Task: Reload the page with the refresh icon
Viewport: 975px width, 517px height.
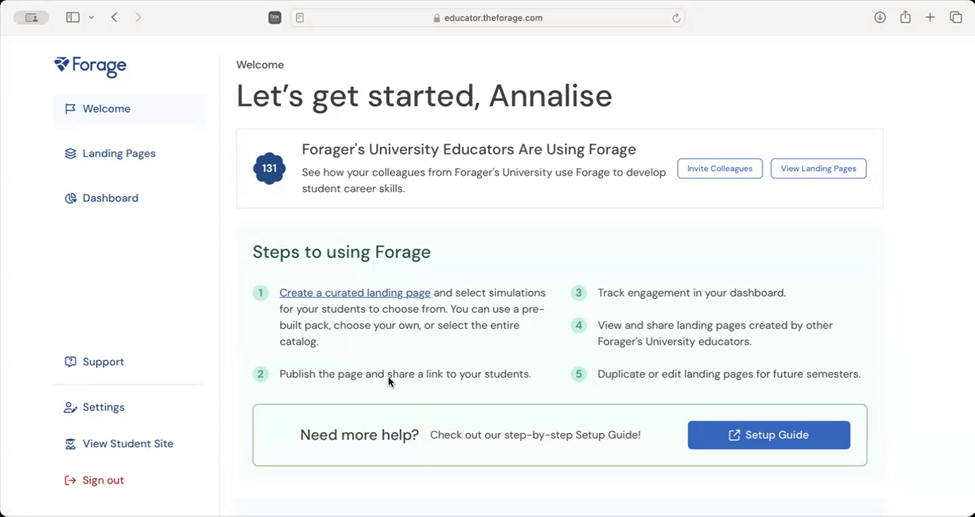Action: click(676, 18)
